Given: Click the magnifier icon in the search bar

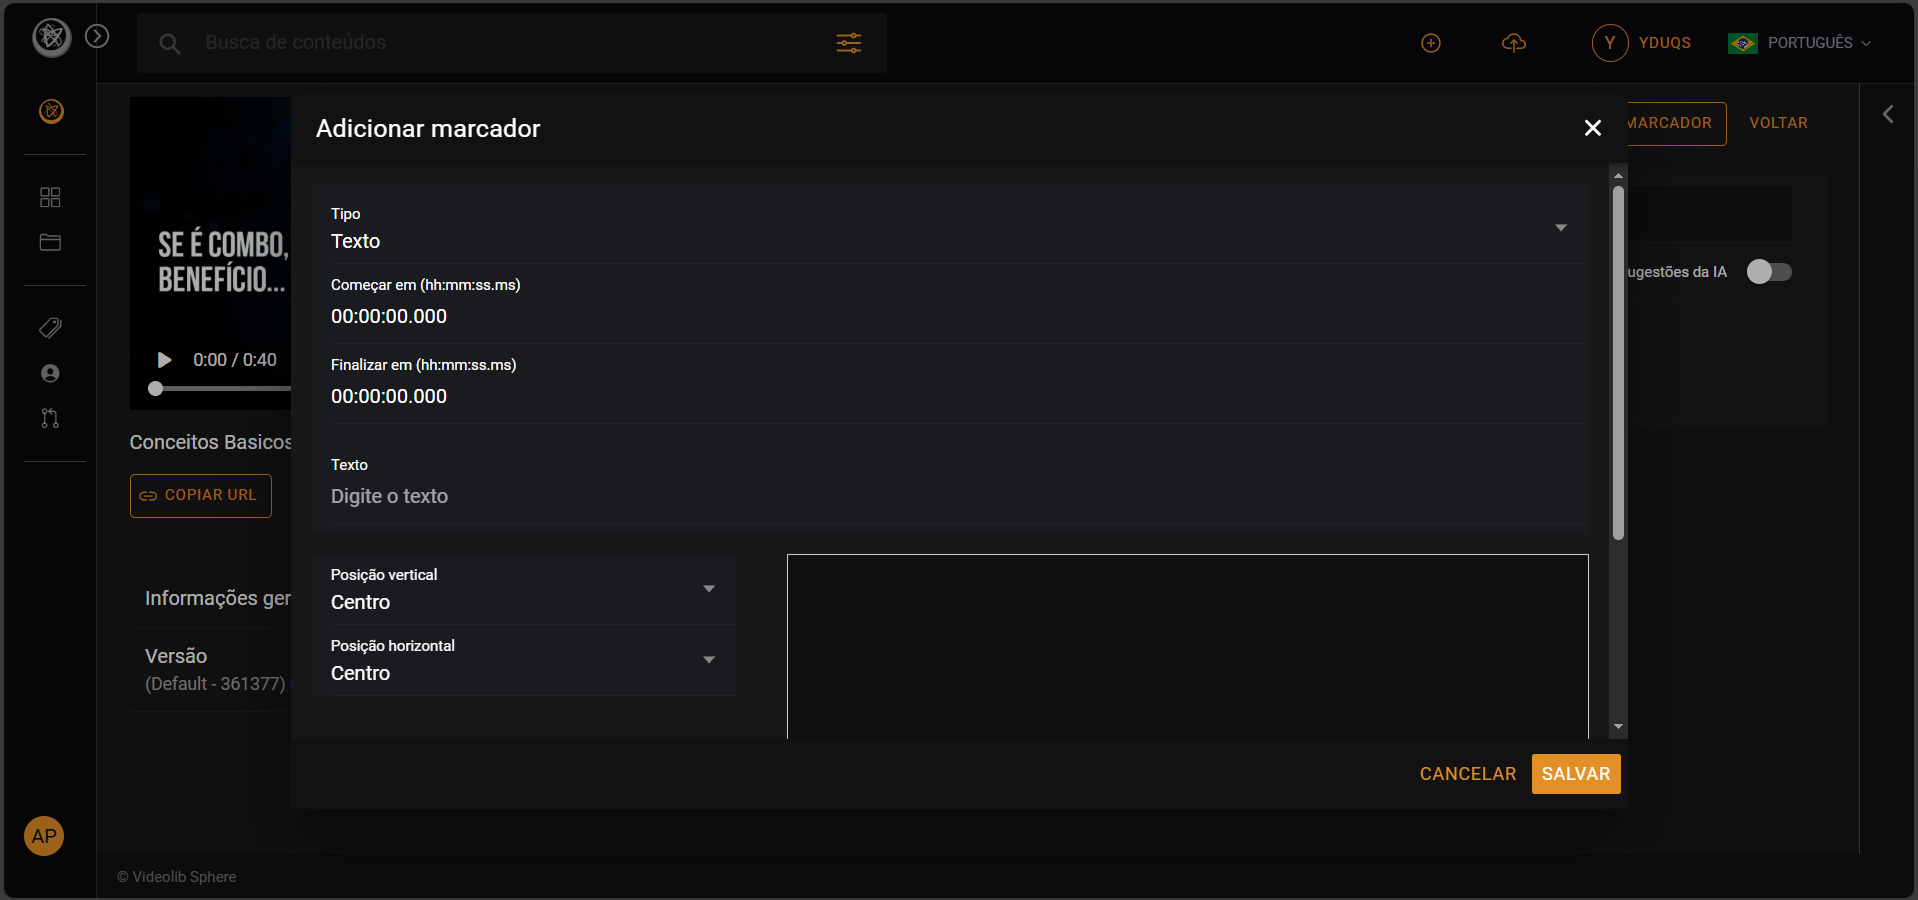Looking at the screenshot, I should (x=169, y=43).
